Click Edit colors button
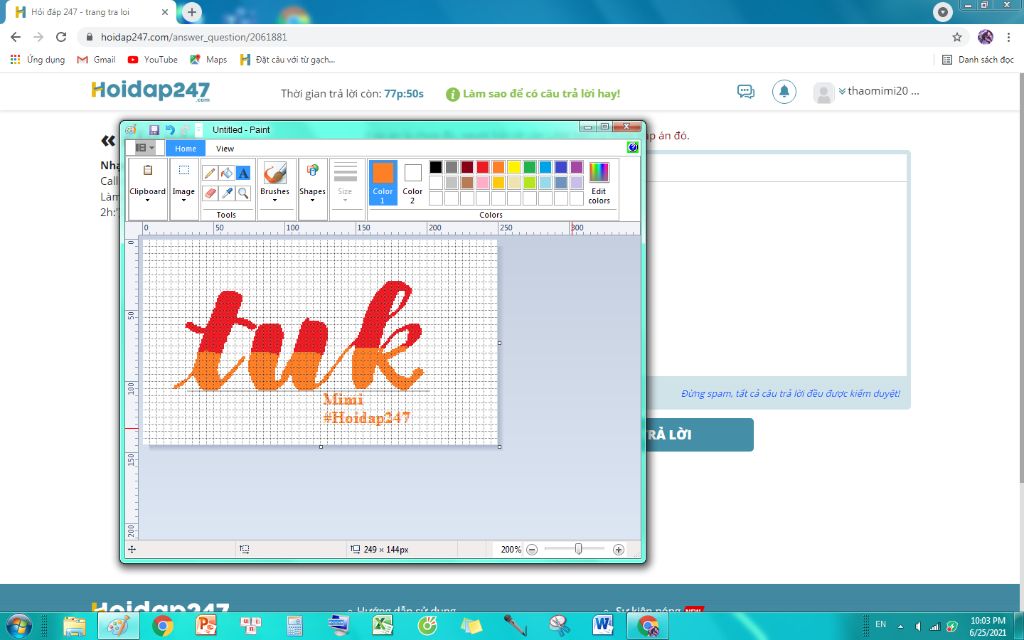The width and height of the screenshot is (1024, 640). click(x=599, y=182)
